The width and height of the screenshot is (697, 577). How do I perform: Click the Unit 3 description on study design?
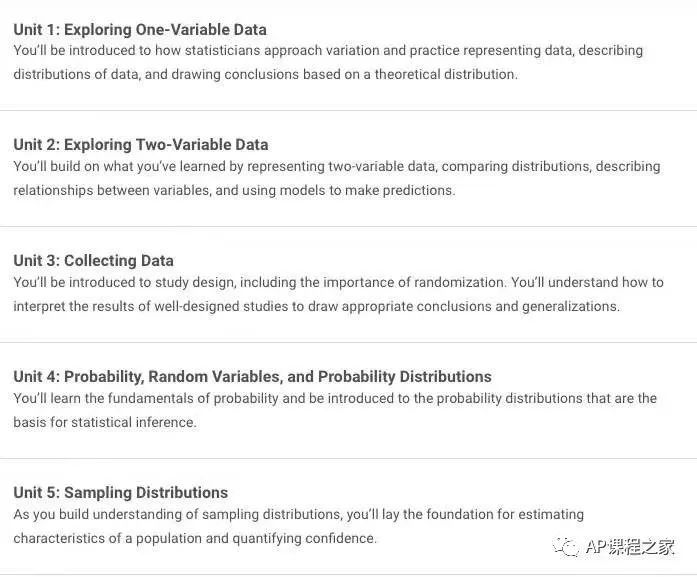click(338, 294)
